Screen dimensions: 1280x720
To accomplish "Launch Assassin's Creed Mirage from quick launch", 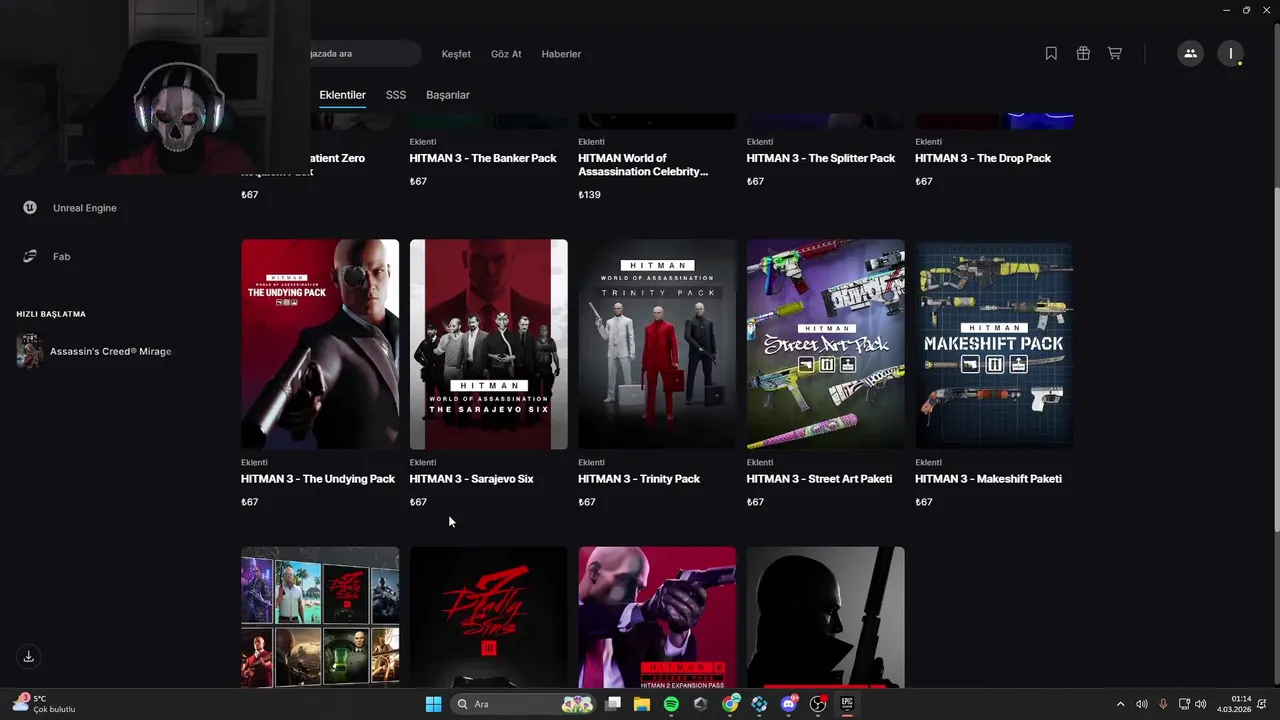I will tap(110, 351).
